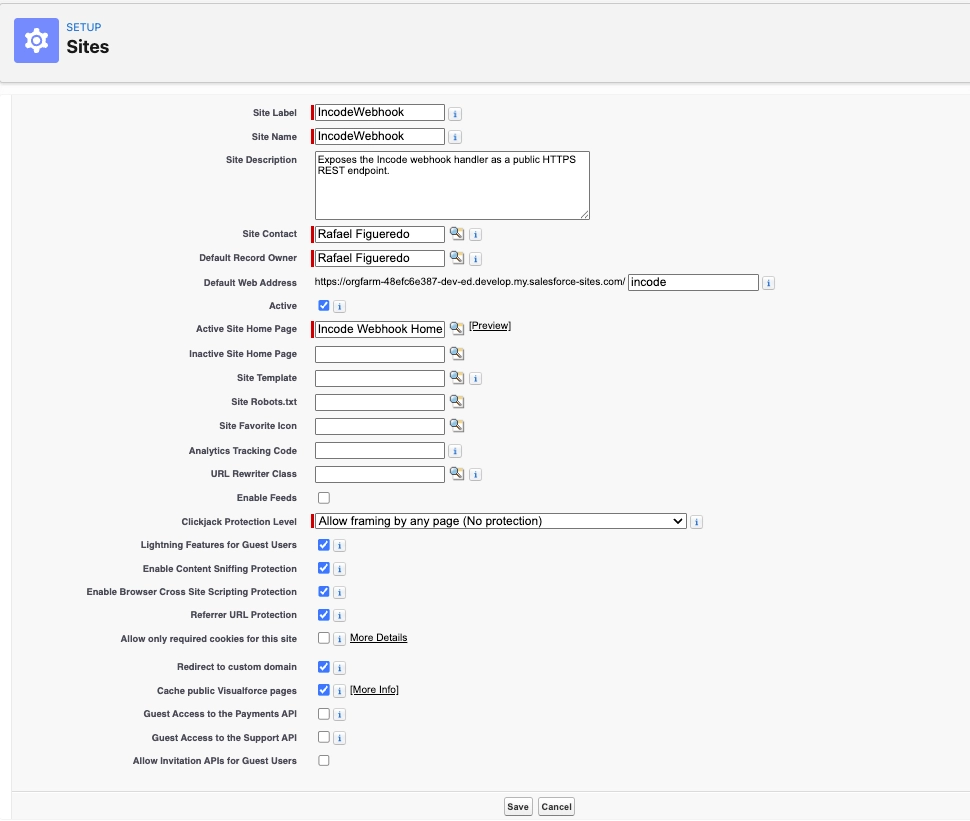Click the Site Name input field
The width and height of the screenshot is (970, 821).
tap(380, 136)
